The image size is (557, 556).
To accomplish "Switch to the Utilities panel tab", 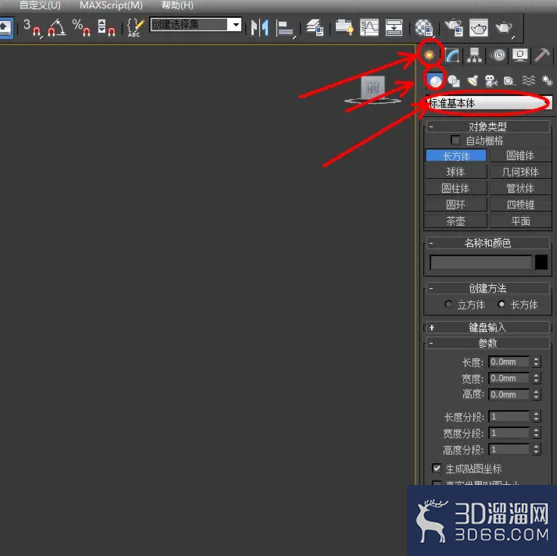I will point(542,55).
